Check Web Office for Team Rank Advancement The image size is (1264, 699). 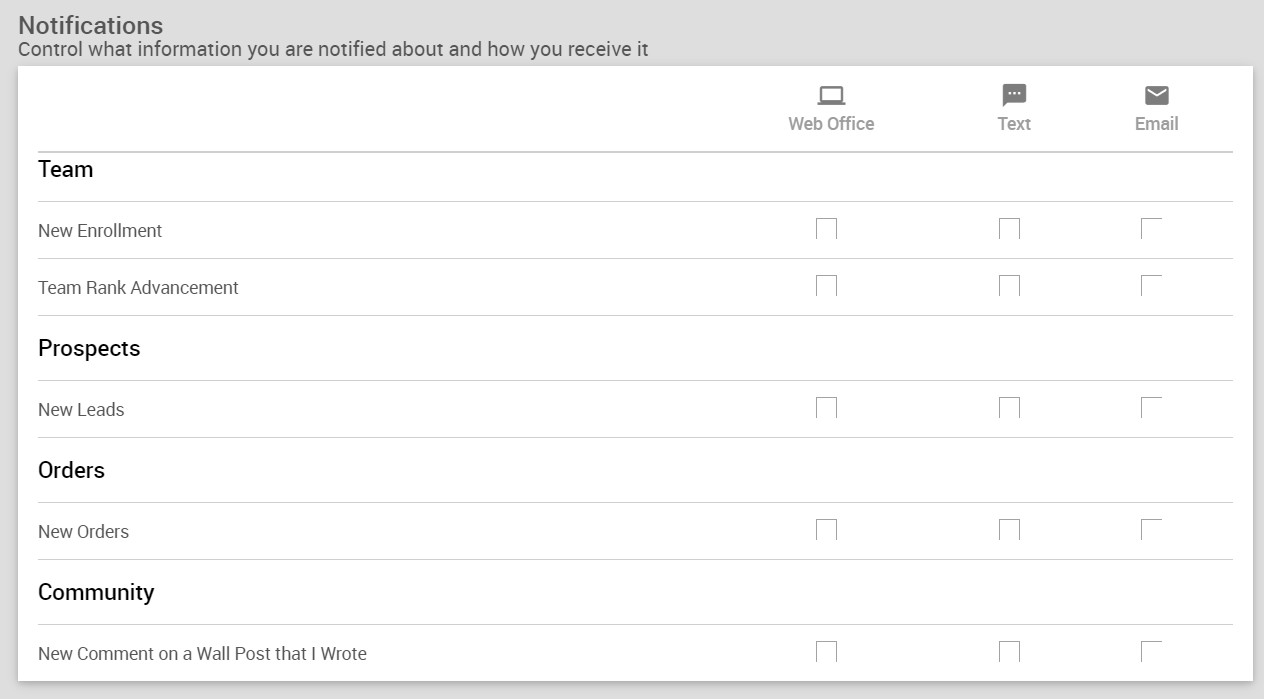pos(827,286)
